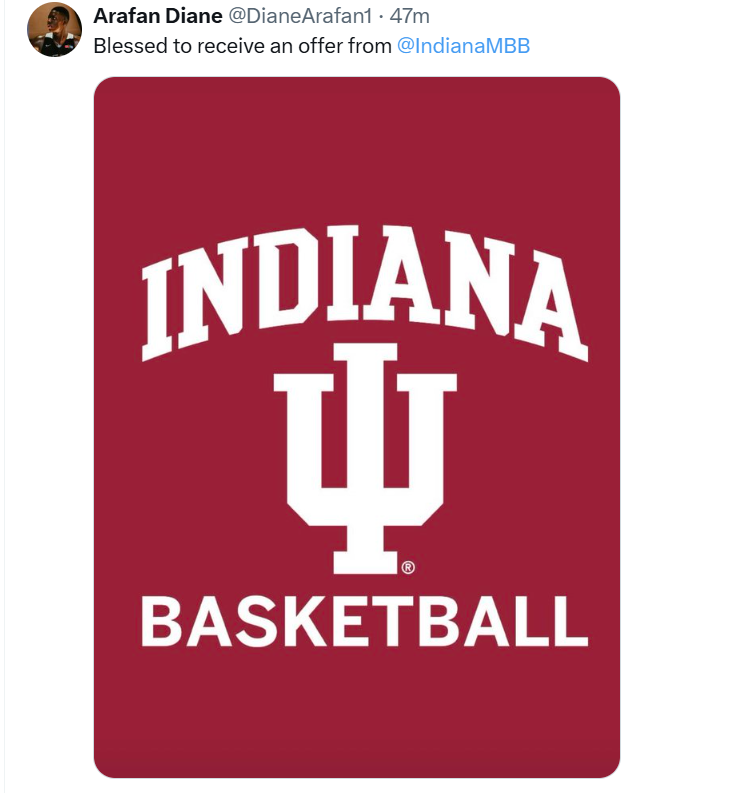Click the arched INDIANA wordmark

[x=364, y=285]
